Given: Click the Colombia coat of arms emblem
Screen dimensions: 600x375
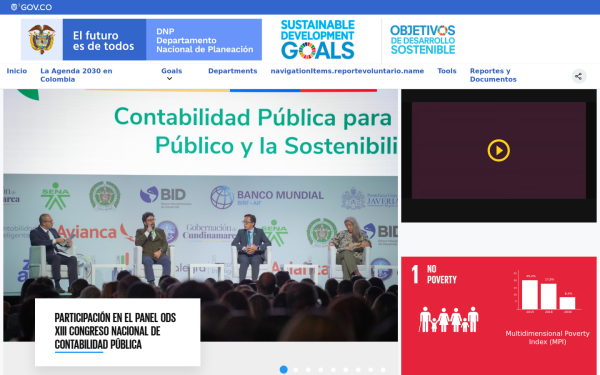Looking at the screenshot, I should click(42, 39).
